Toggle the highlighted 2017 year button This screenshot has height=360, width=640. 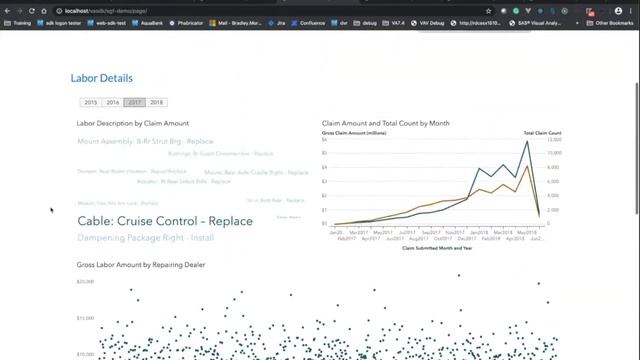coord(135,102)
